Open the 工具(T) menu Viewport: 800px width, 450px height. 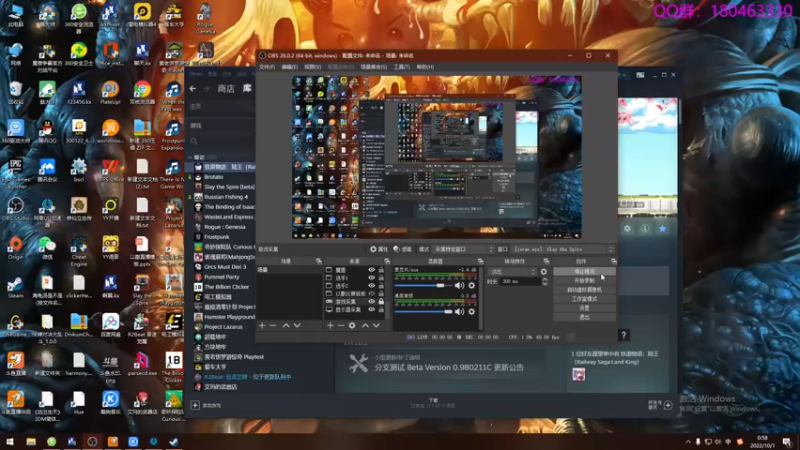(402, 67)
